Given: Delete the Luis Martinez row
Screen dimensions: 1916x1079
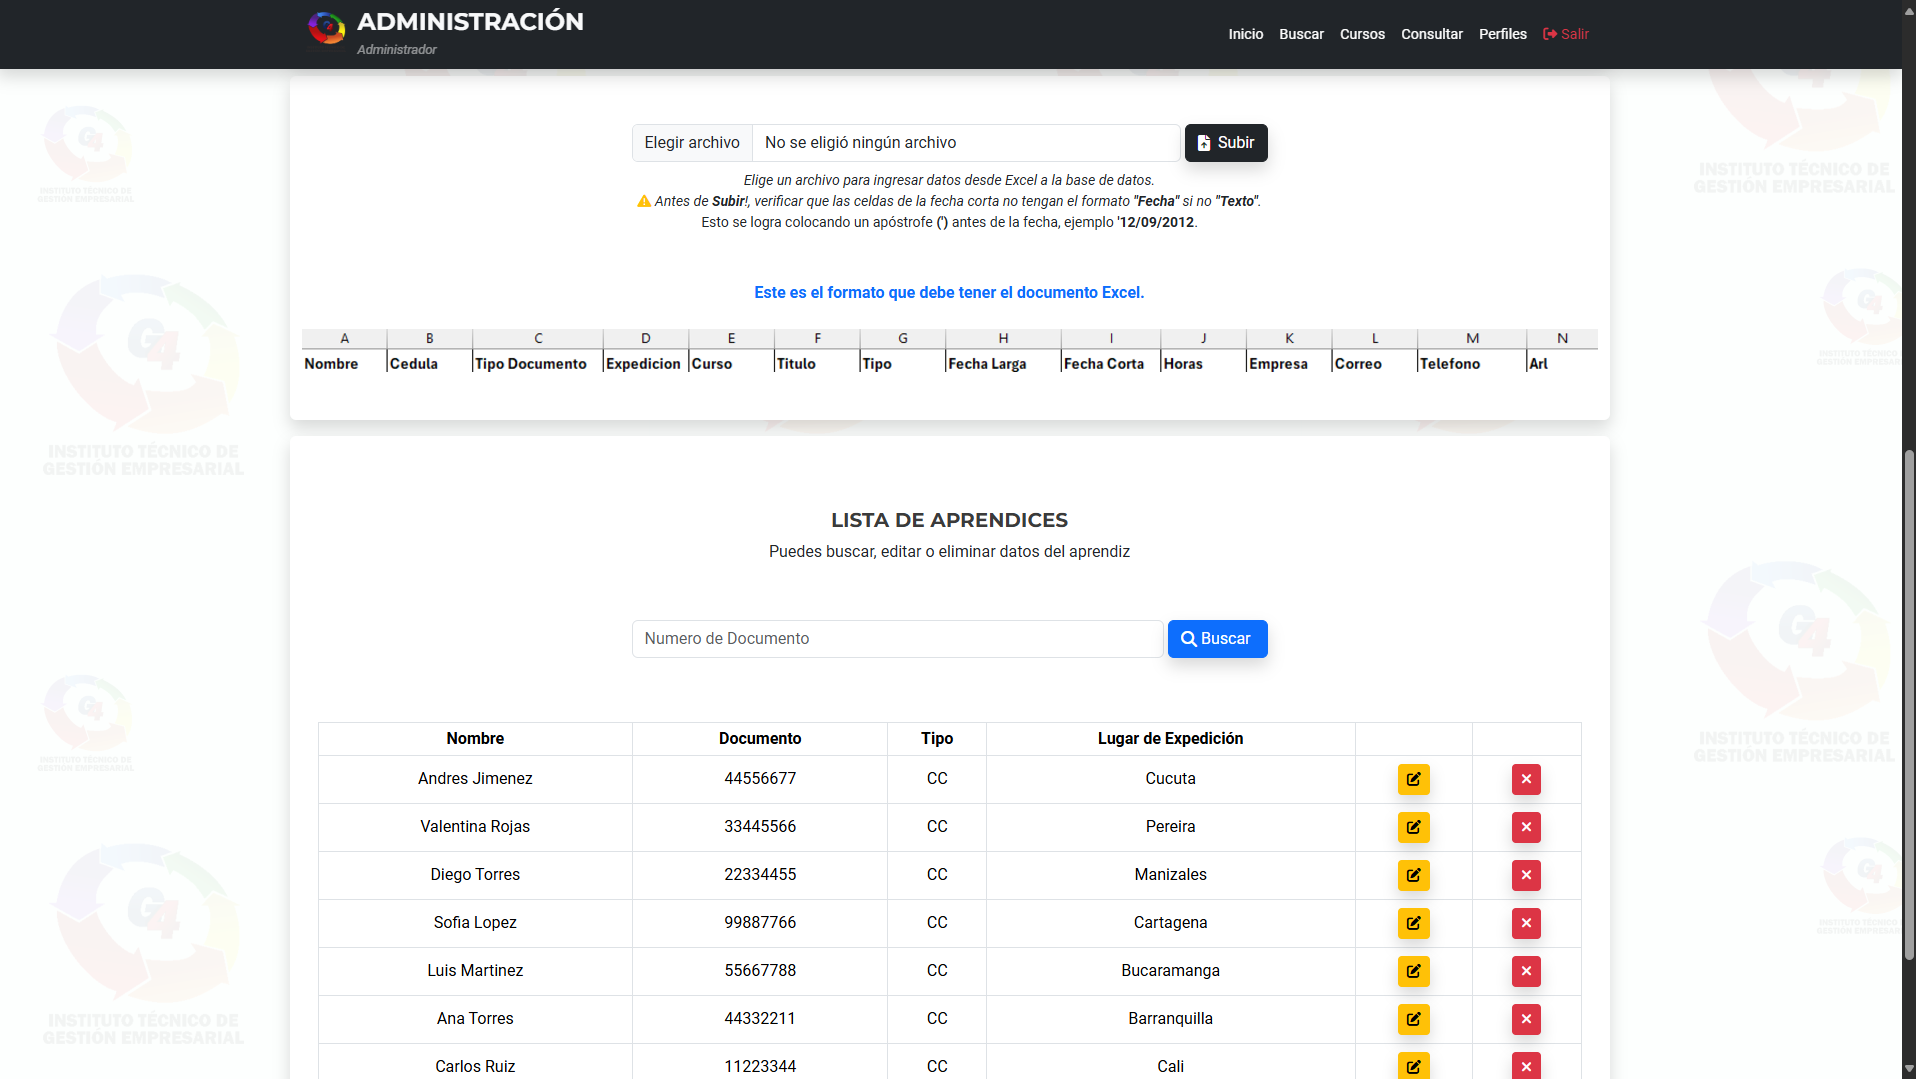Looking at the screenshot, I should point(1525,971).
